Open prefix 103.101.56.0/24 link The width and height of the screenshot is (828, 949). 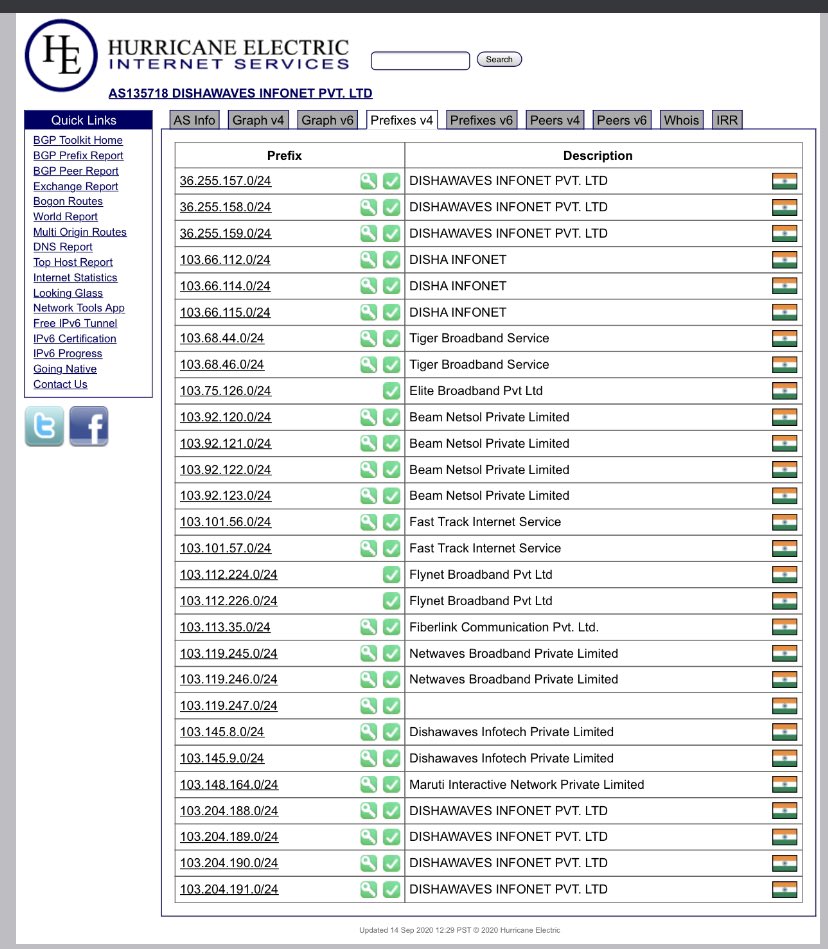click(x=225, y=522)
